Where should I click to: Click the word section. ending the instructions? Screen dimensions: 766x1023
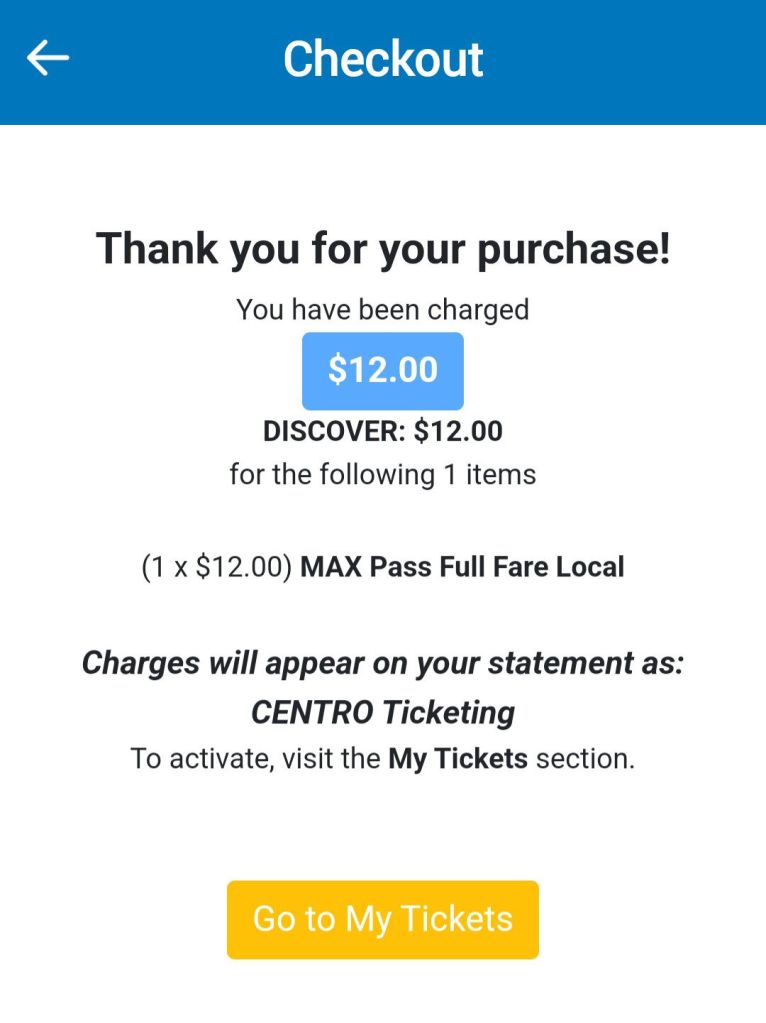coord(585,759)
